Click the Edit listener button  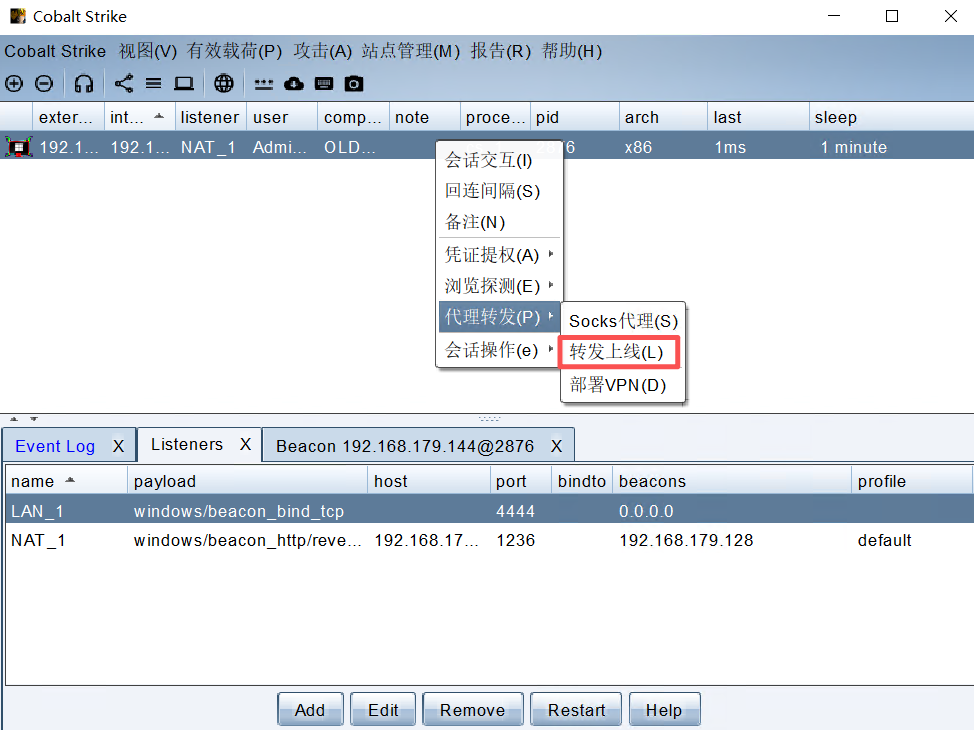383,709
